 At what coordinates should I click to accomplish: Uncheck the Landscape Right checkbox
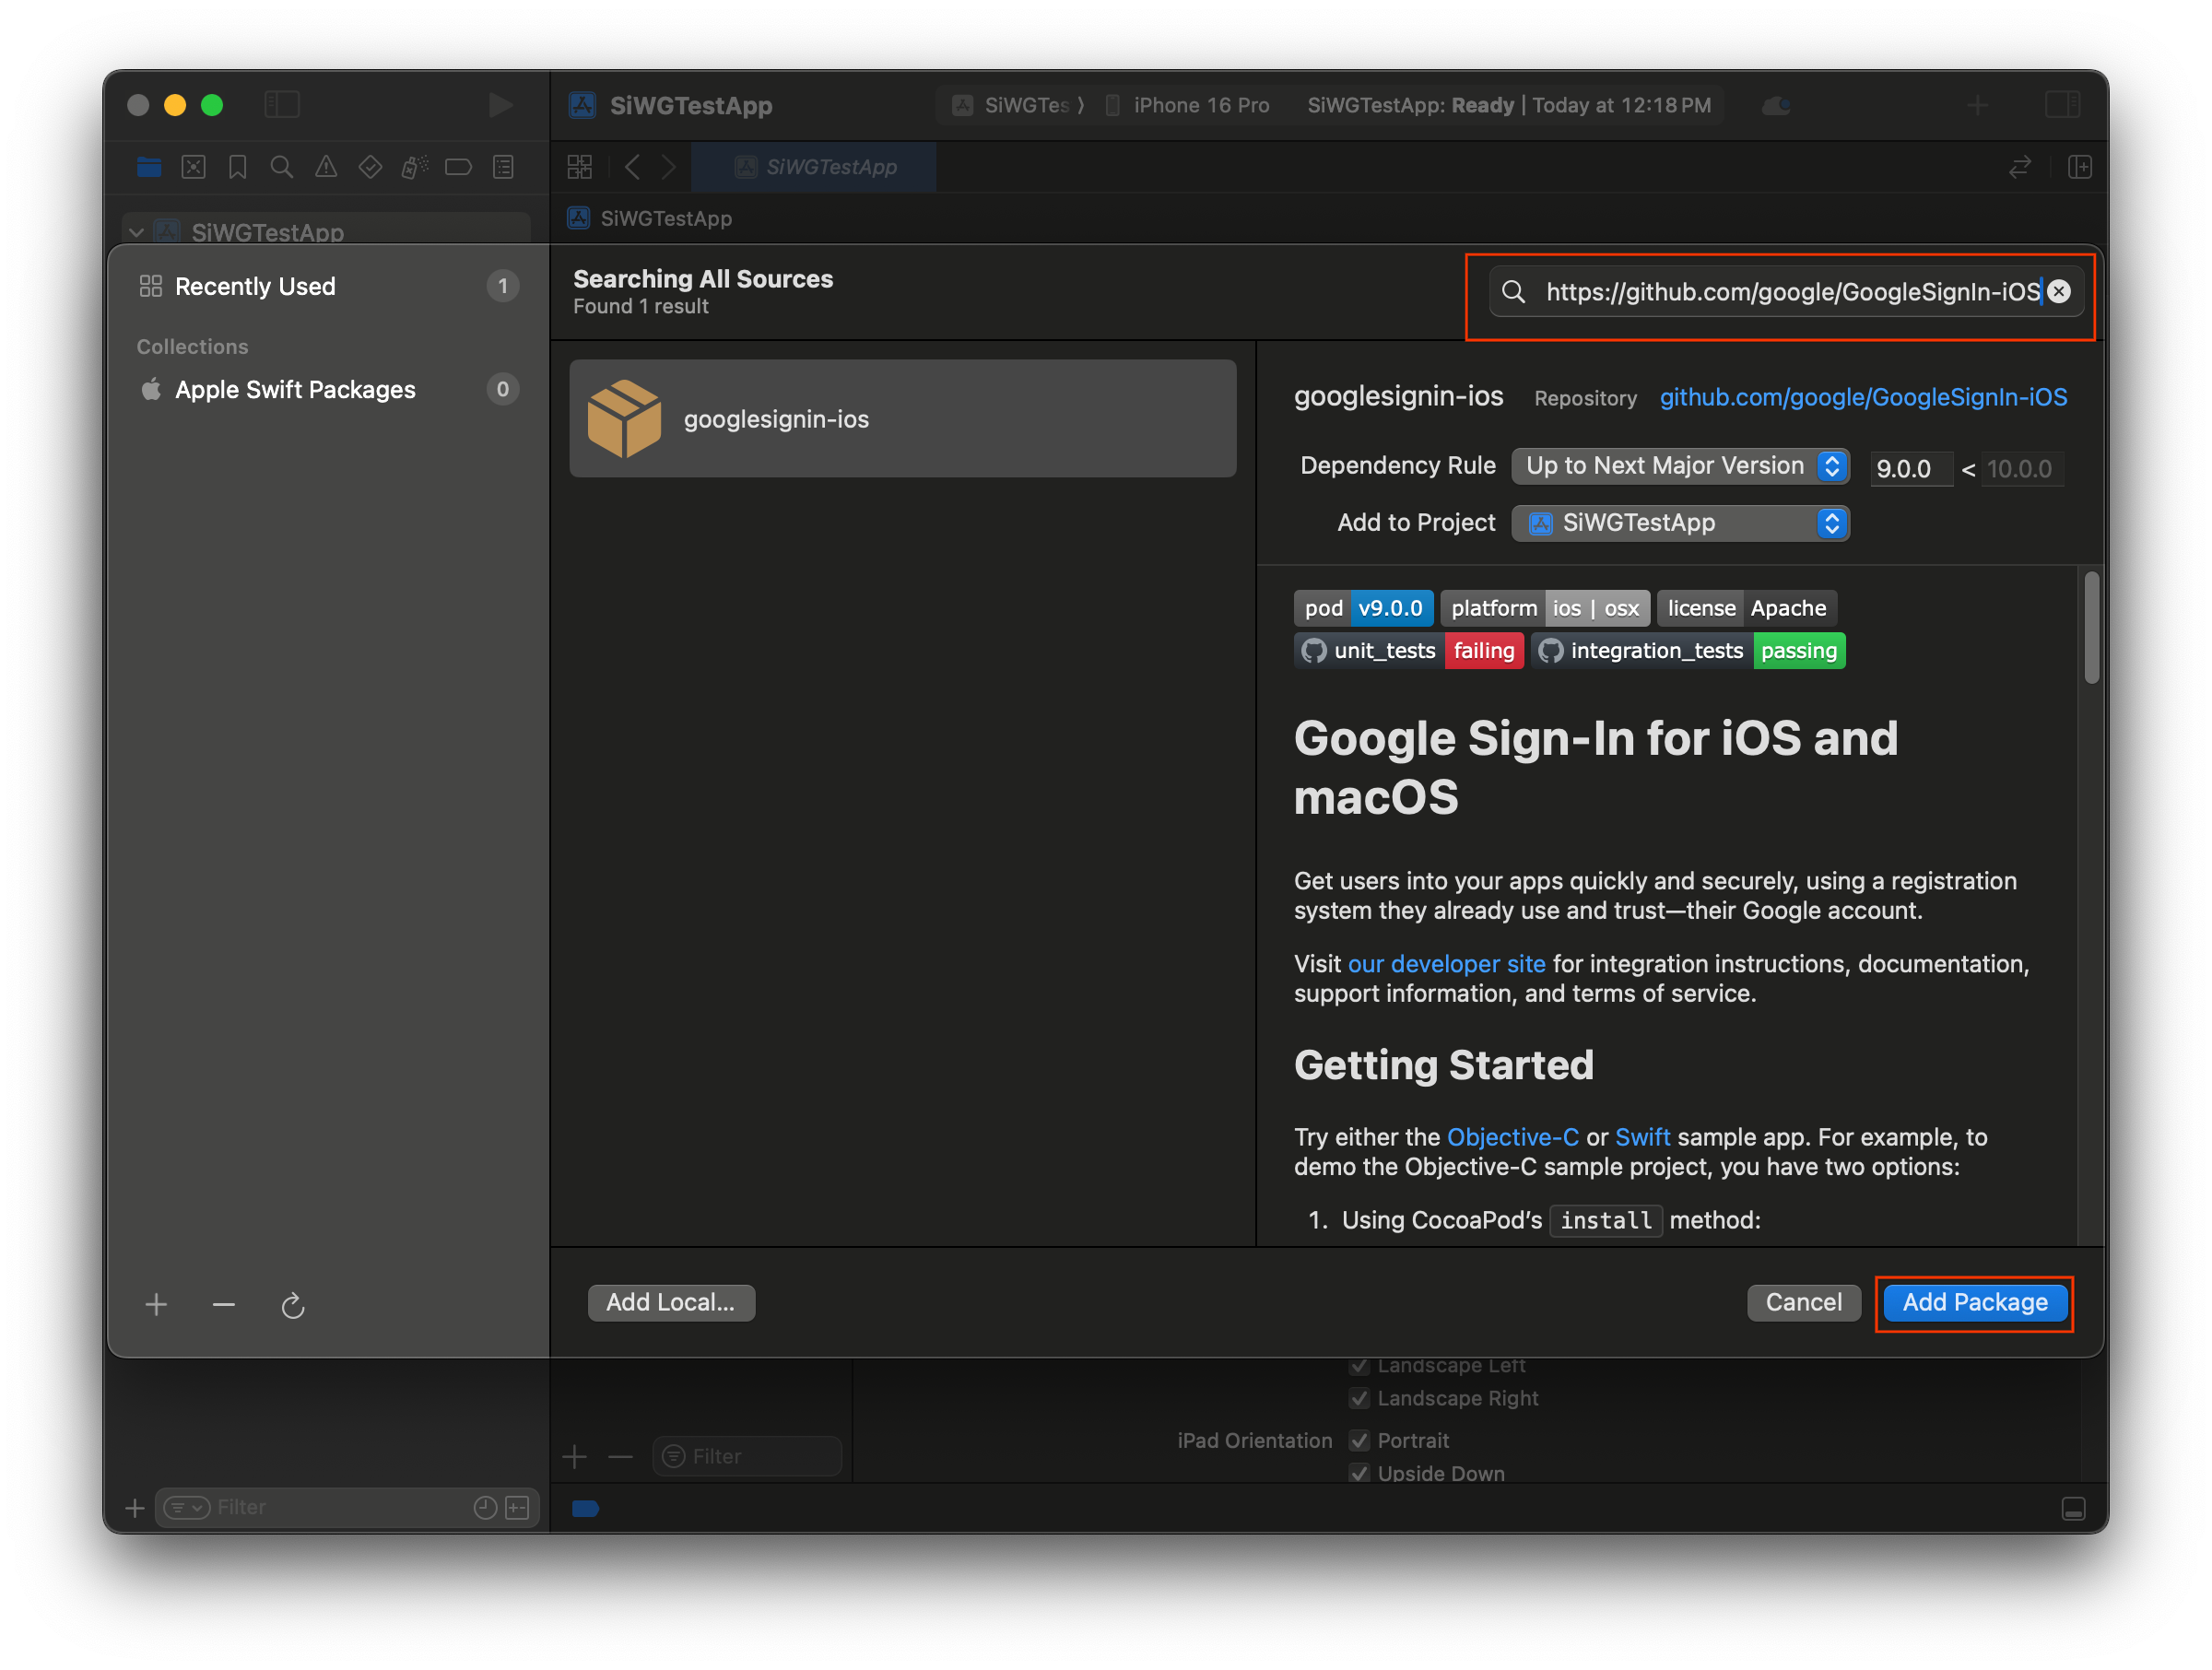click(x=1360, y=1398)
